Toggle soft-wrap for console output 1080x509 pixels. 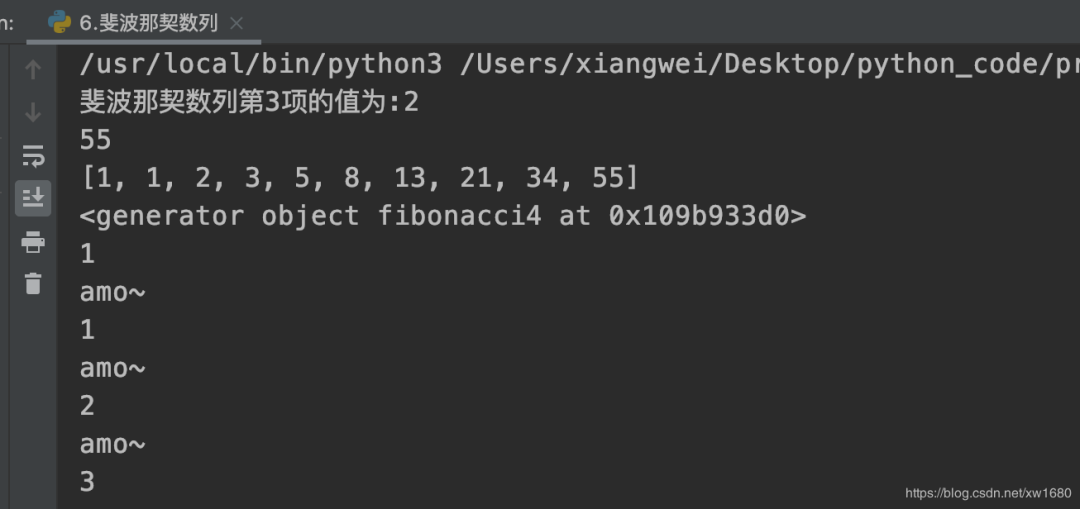[x=33, y=156]
